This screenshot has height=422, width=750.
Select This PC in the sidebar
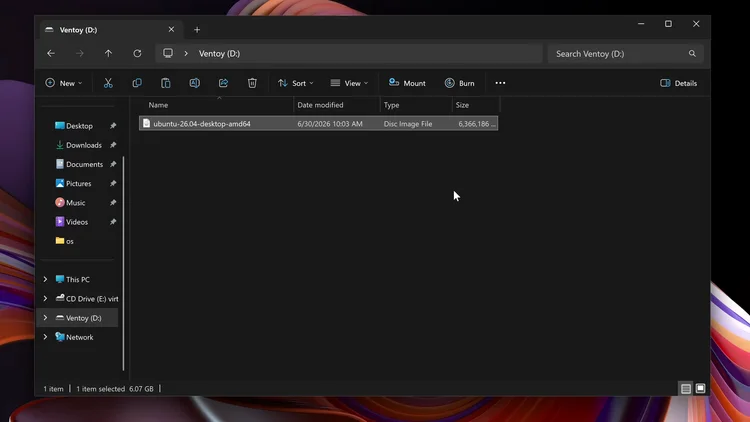click(78, 279)
